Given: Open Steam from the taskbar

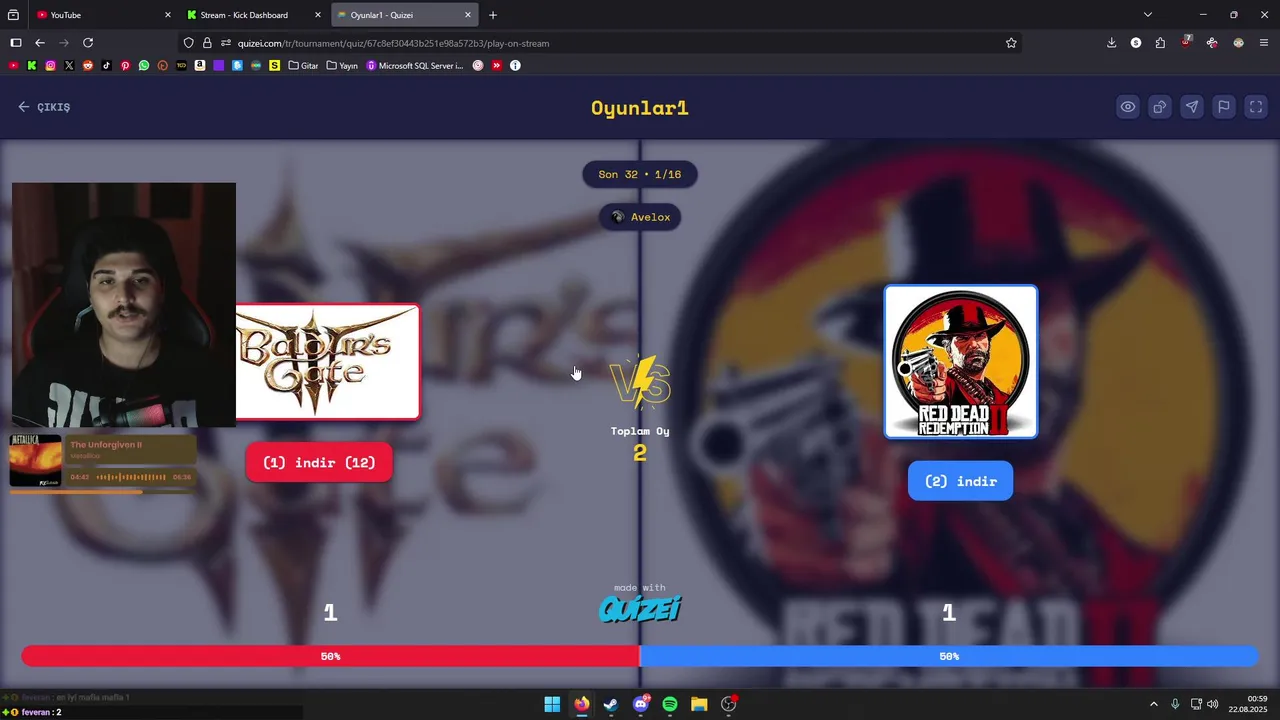Looking at the screenshot, I should tap(611, 704).
